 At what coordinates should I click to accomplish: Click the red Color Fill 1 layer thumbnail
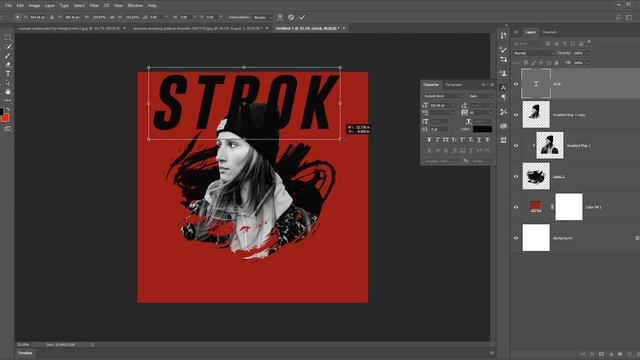536,207
